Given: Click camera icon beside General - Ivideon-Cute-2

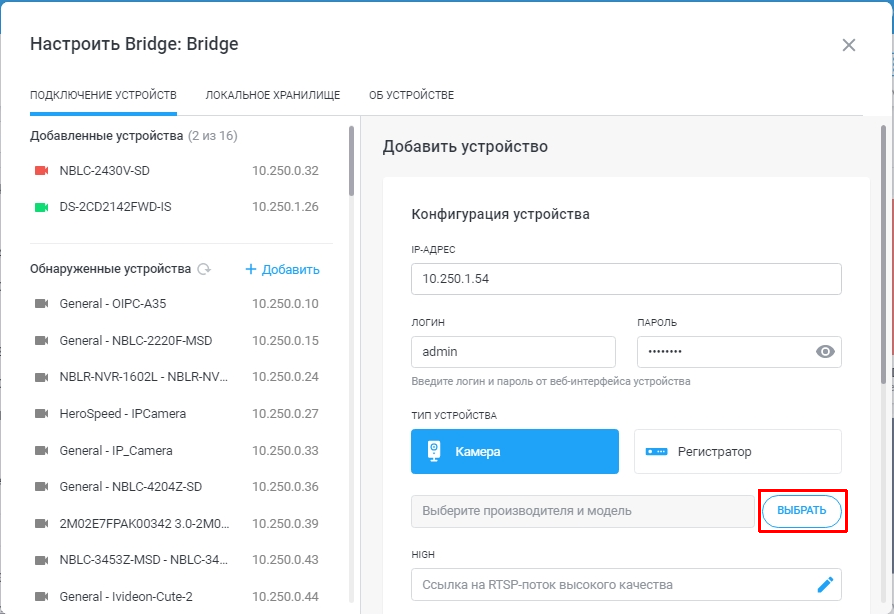Looking at the screenshot, I should (x=42, y=596).
